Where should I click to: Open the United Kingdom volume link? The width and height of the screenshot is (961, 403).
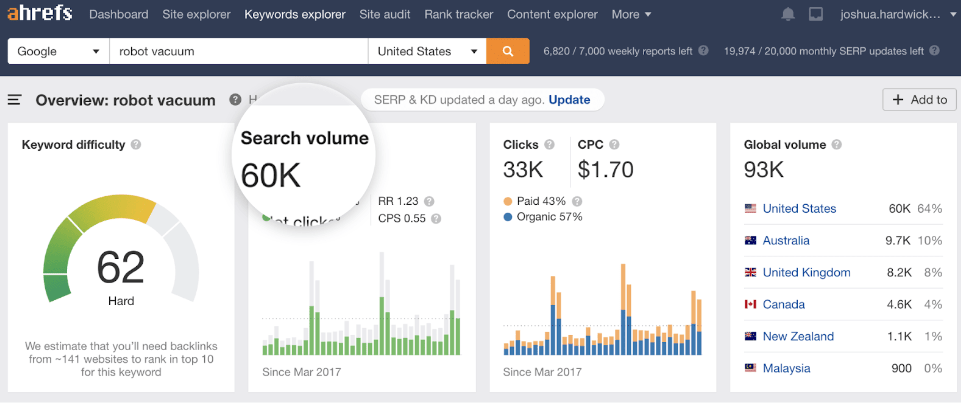(x=806, y=272)
